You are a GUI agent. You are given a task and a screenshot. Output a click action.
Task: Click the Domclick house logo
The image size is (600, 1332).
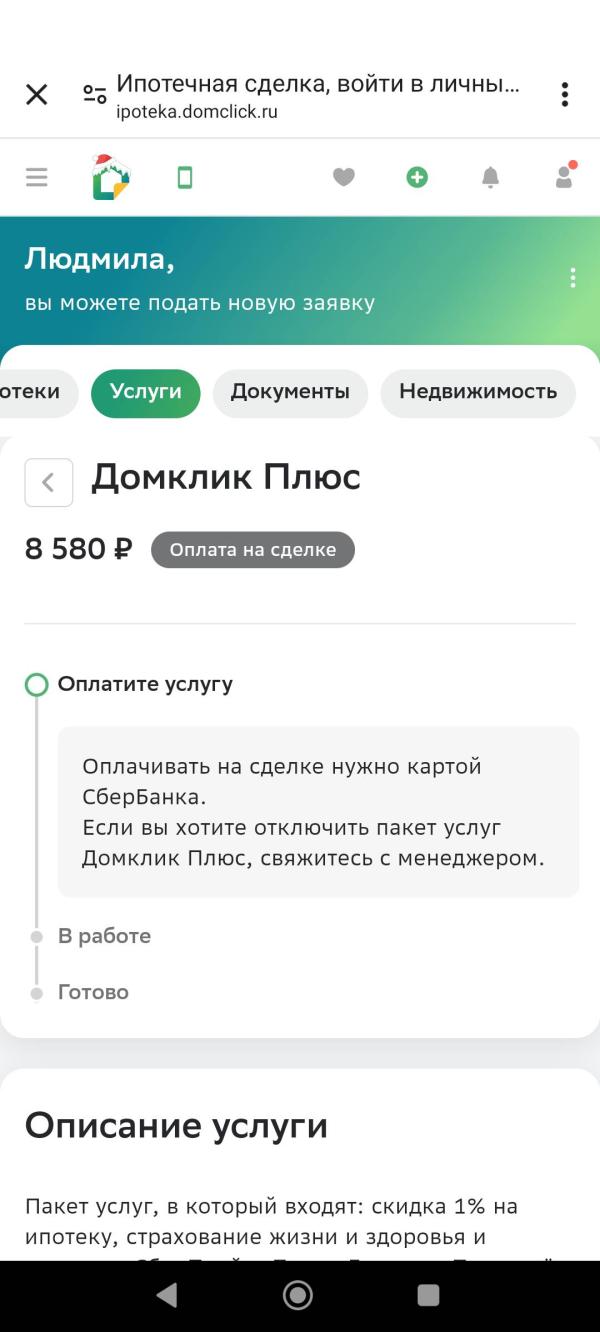[110, 176]
